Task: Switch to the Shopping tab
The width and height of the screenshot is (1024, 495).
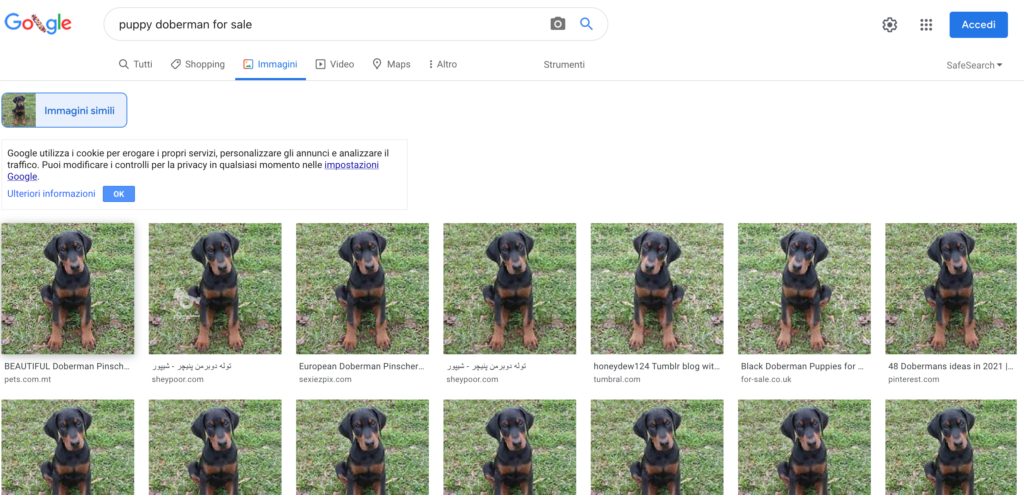Action: [197, 64]
